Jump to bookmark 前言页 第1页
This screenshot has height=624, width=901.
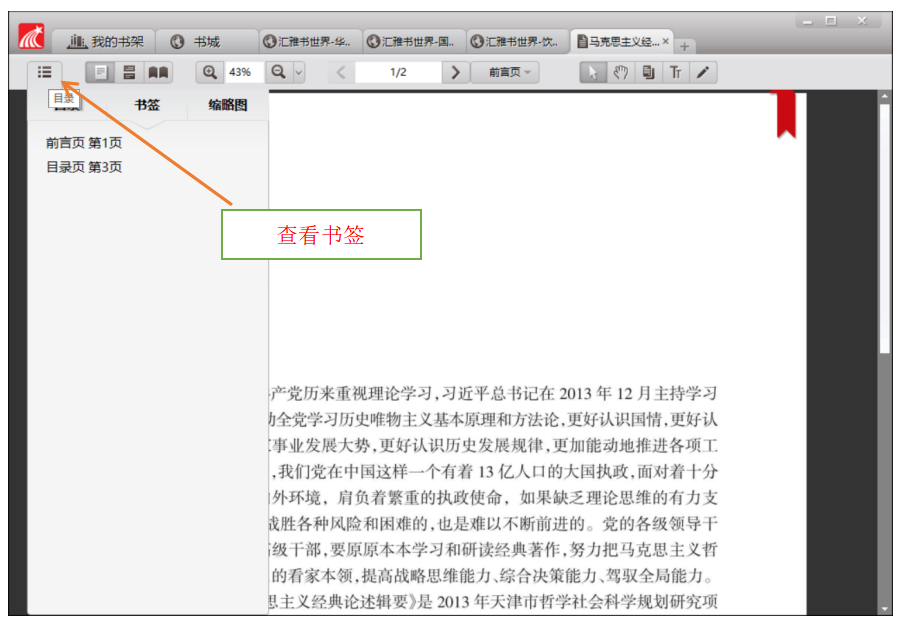click(x=84, y=143)
